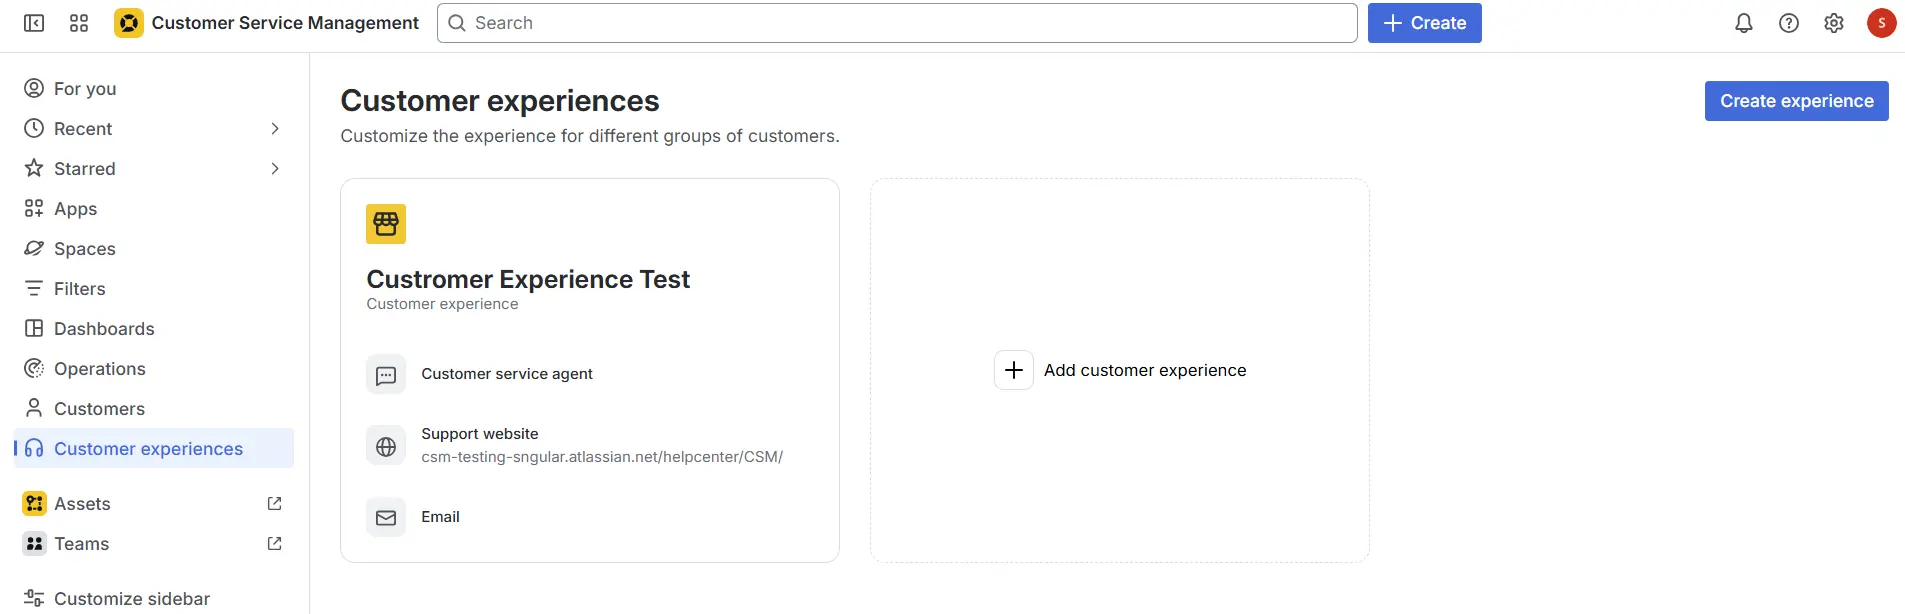Image resolution: width=1905 pixels, height=614 pixels.
Task: Open the settings gear icon
Action: (1833, 23)
